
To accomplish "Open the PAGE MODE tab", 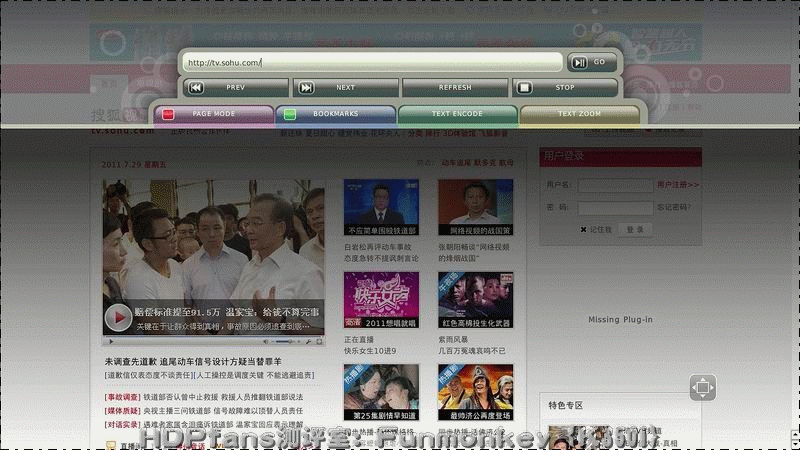I will coord(213,114).
